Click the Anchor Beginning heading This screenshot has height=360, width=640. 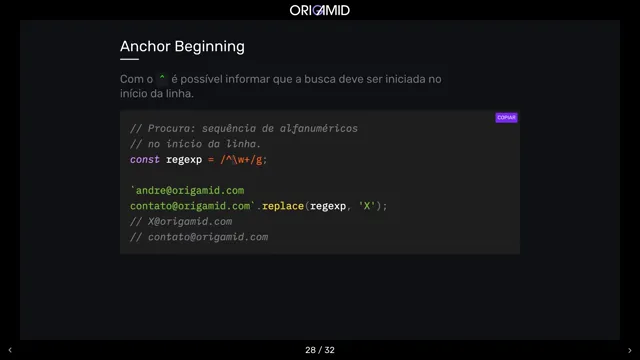point(182,47)
